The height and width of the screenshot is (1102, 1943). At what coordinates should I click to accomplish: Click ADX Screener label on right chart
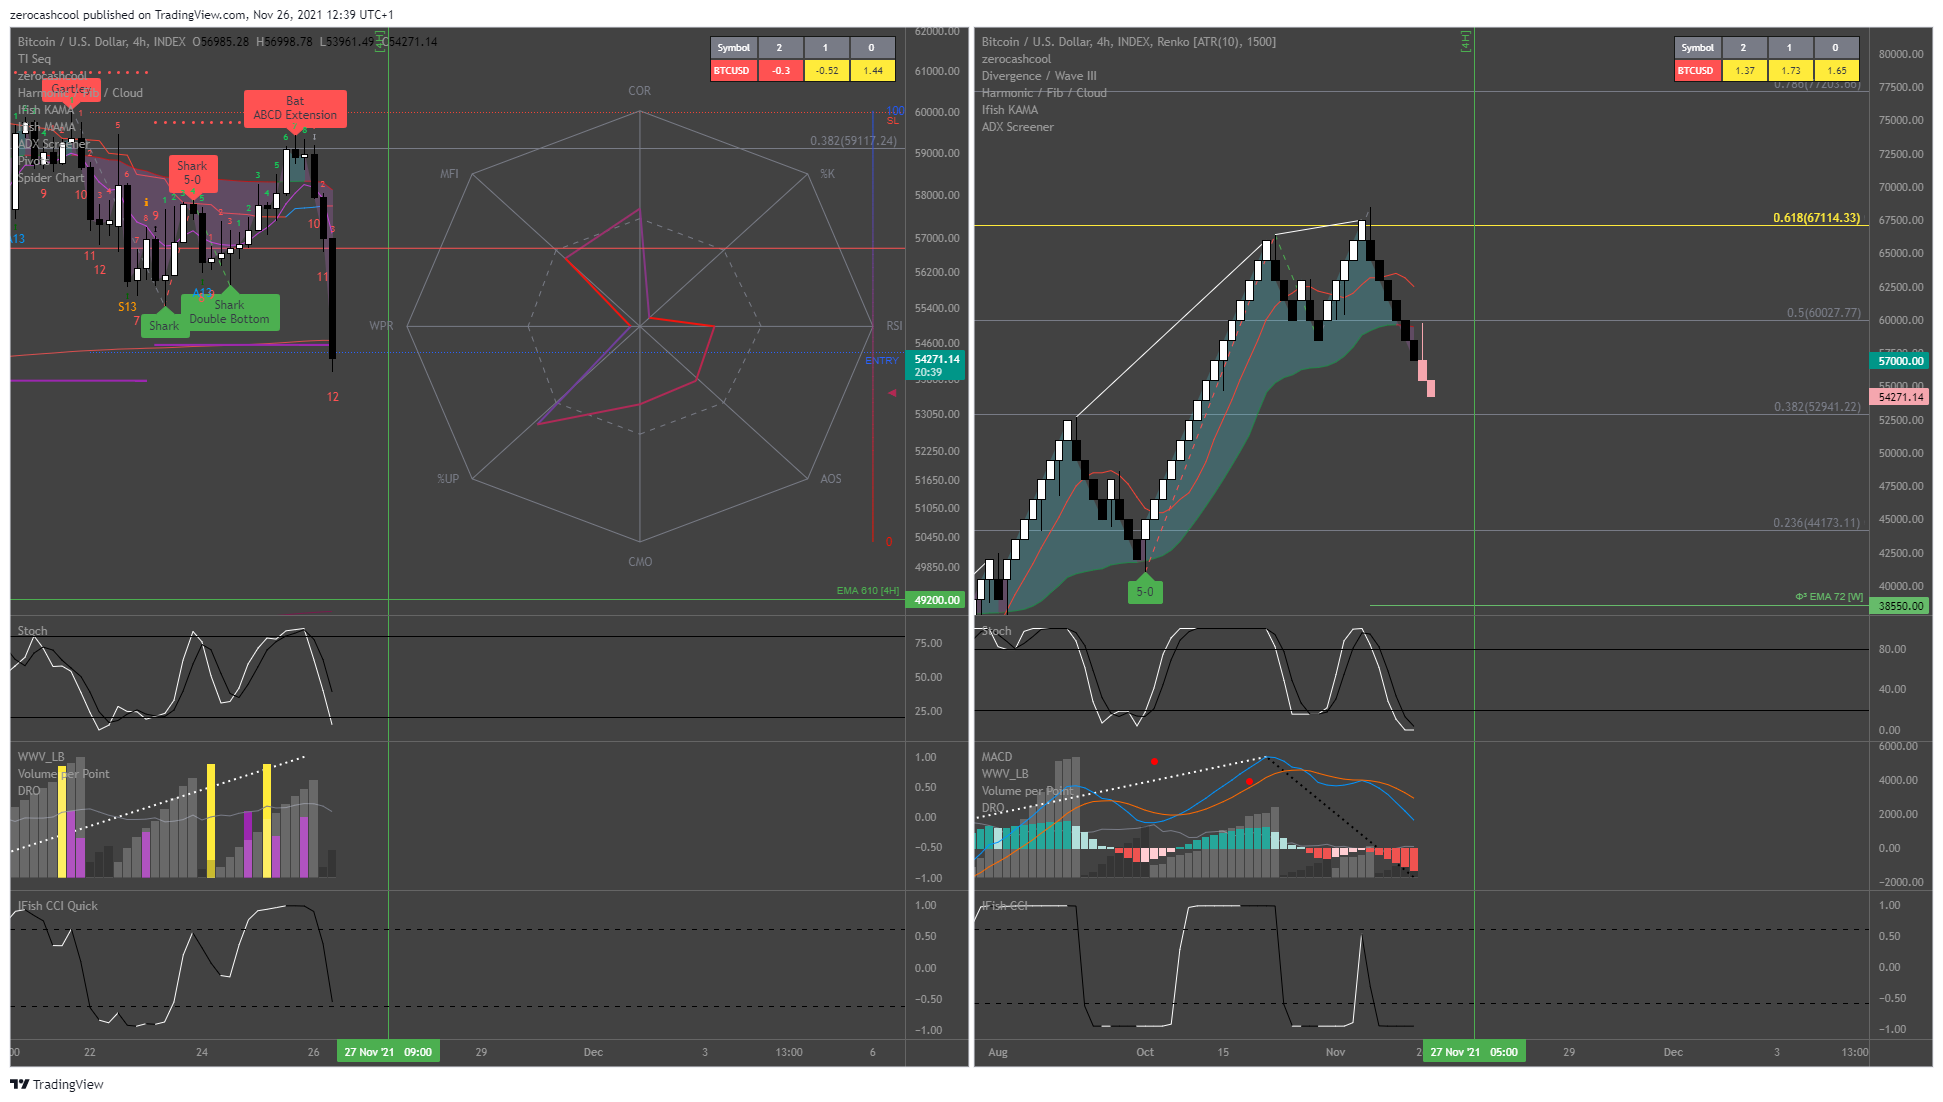point(1017,127)
